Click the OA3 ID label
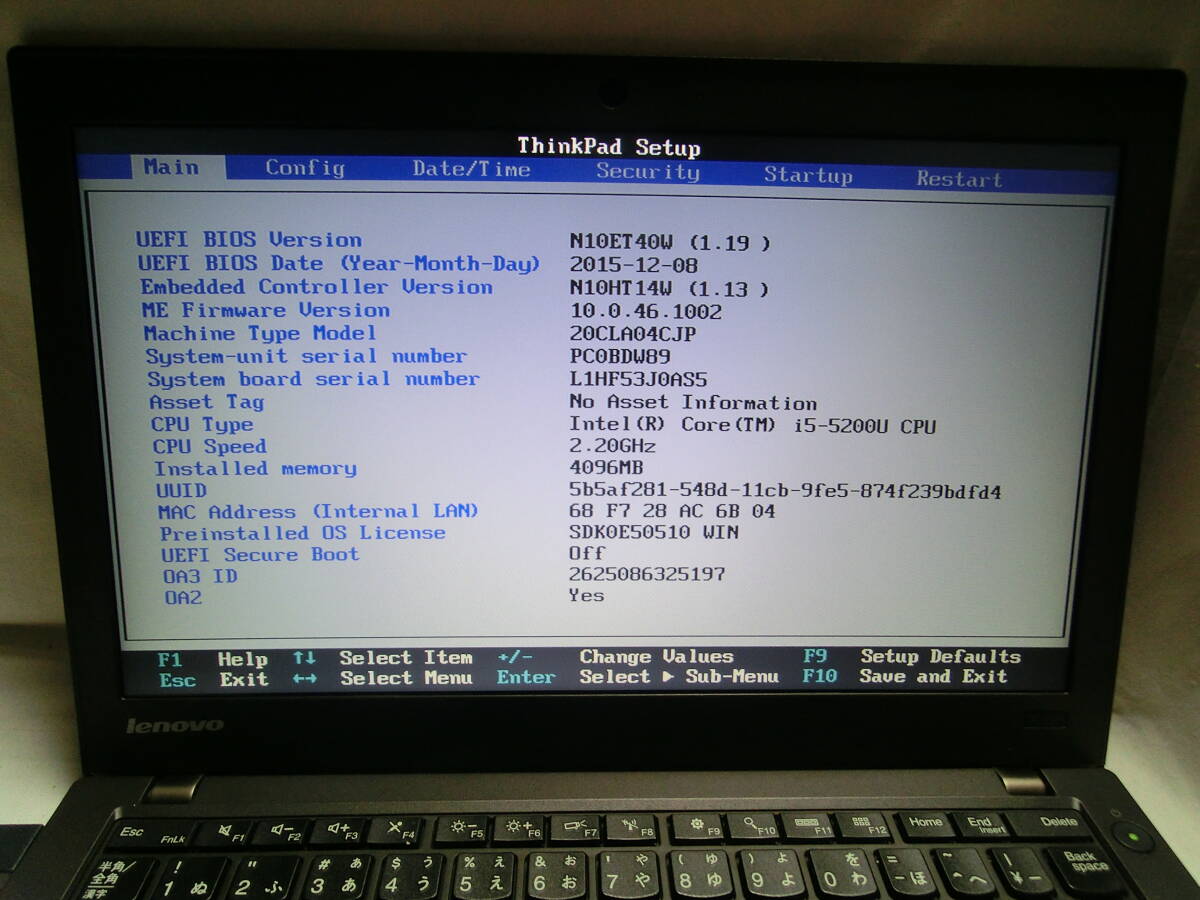Viewport: 1200px width, 900px height. 200,576
